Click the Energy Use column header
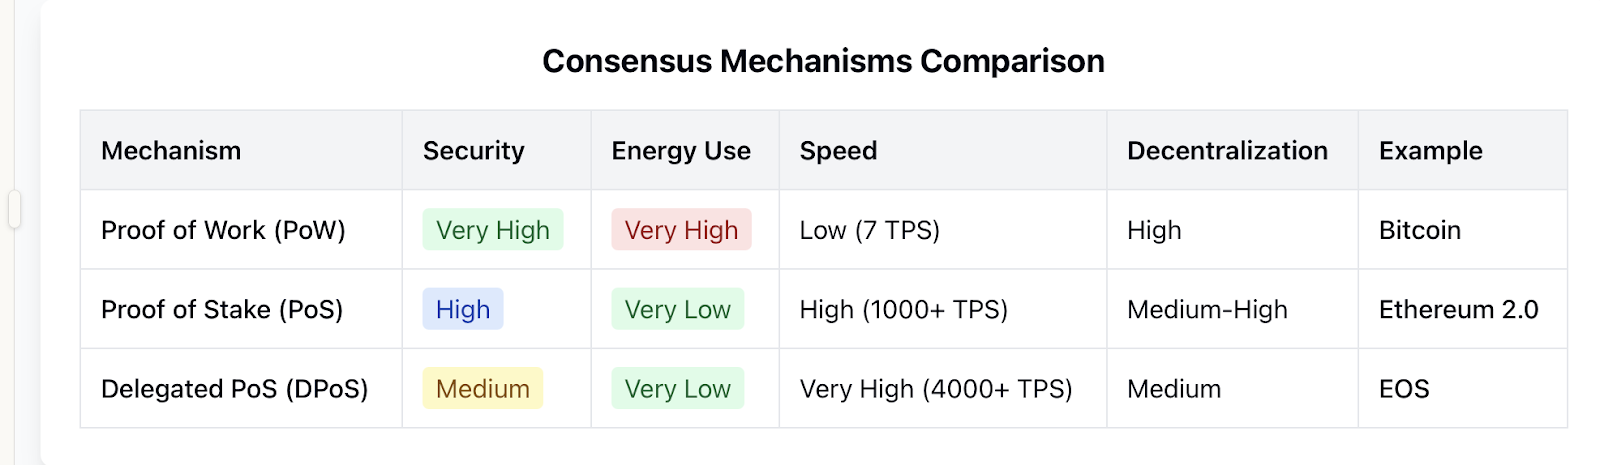The height and width of the screenshot is (465, 1600). (681, 151)
